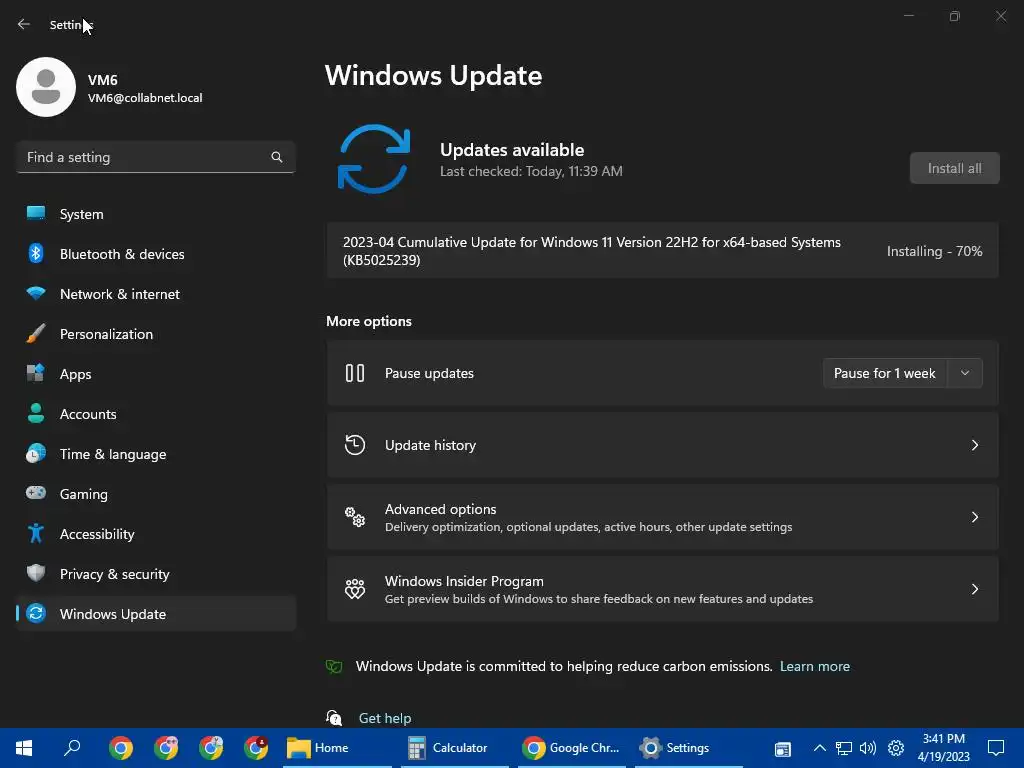Click the Windows Update sync icon in sidebar
Viewport: 1024px width, 768px height.
pyautogui.click(x=36, y=613)
